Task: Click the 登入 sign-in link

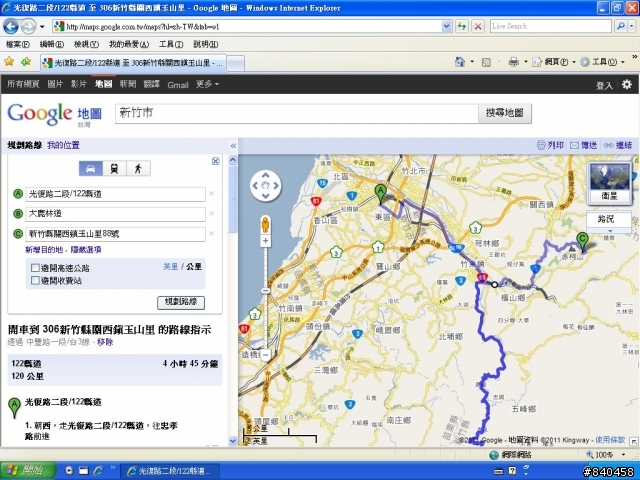Action: [604, 85]
